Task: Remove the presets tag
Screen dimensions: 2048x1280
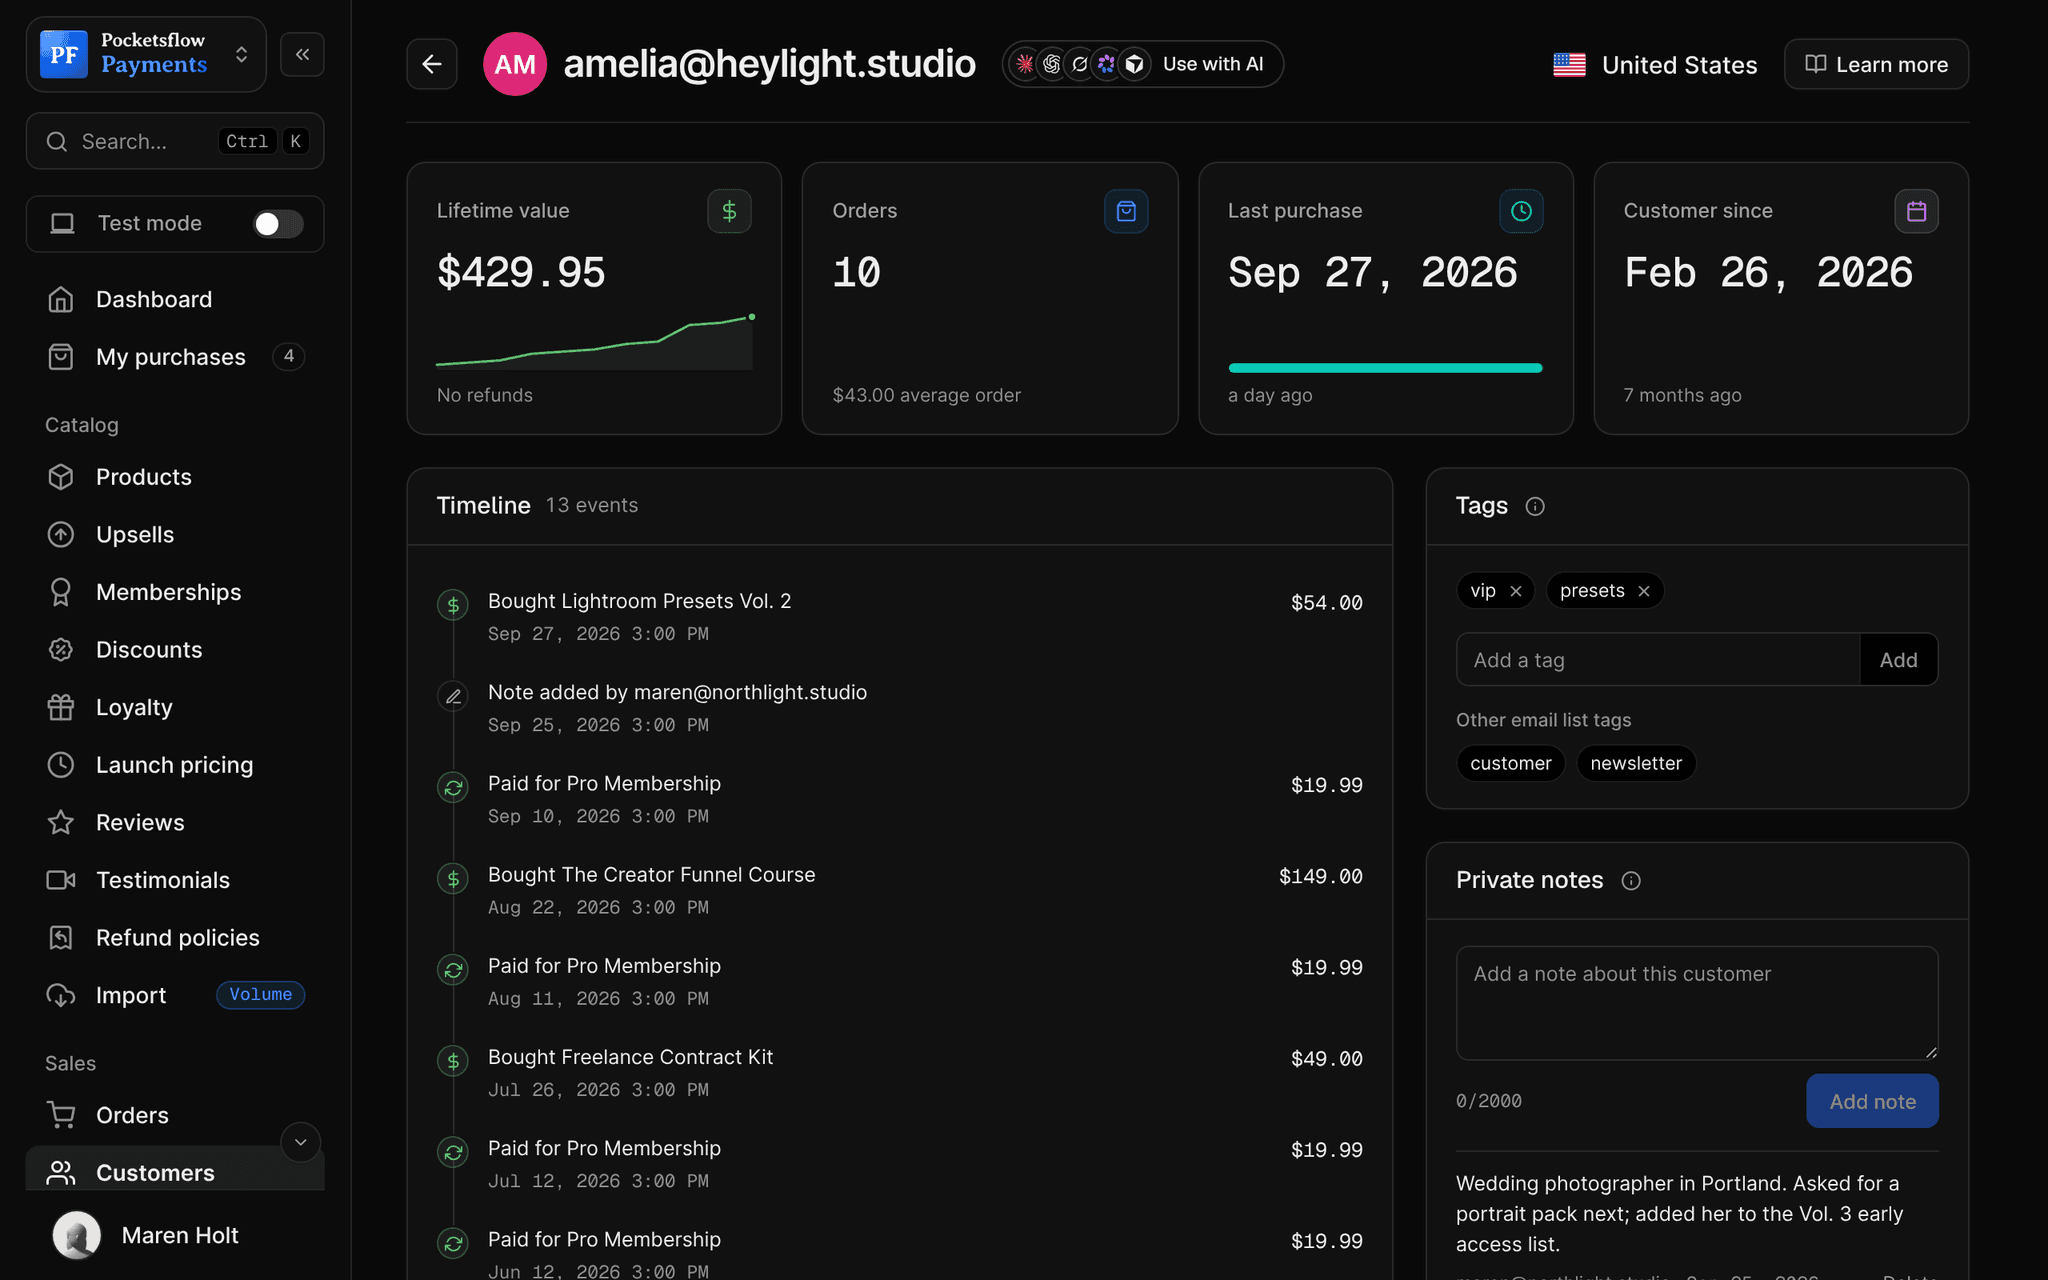Action: click(1644, 591)
